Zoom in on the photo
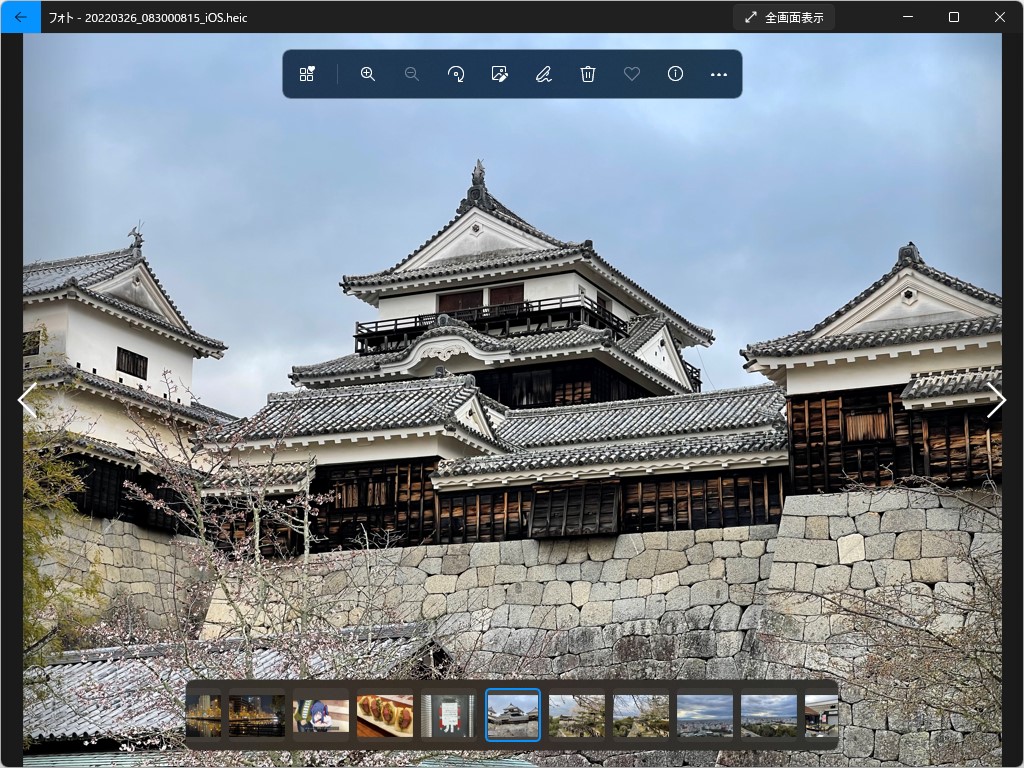The image size is (1024, 768). click(x=368, y=73)
